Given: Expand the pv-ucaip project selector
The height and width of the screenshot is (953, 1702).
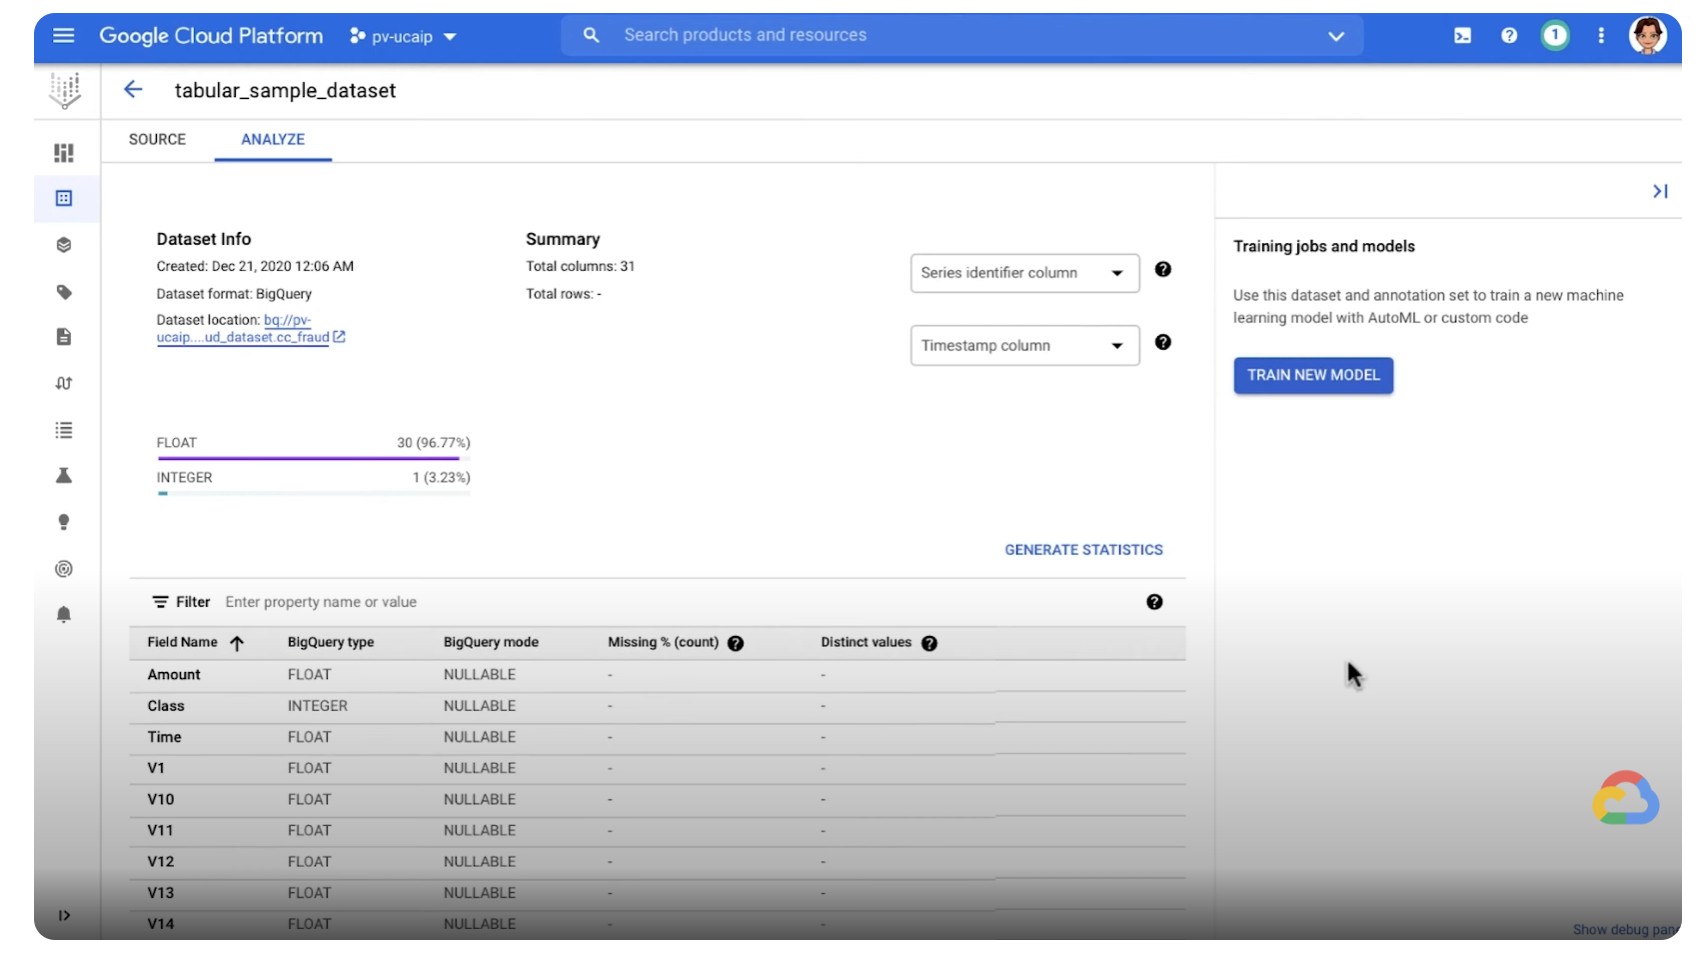Looking at the screenshot, I should pyautogui.click(x=404, y=37).
